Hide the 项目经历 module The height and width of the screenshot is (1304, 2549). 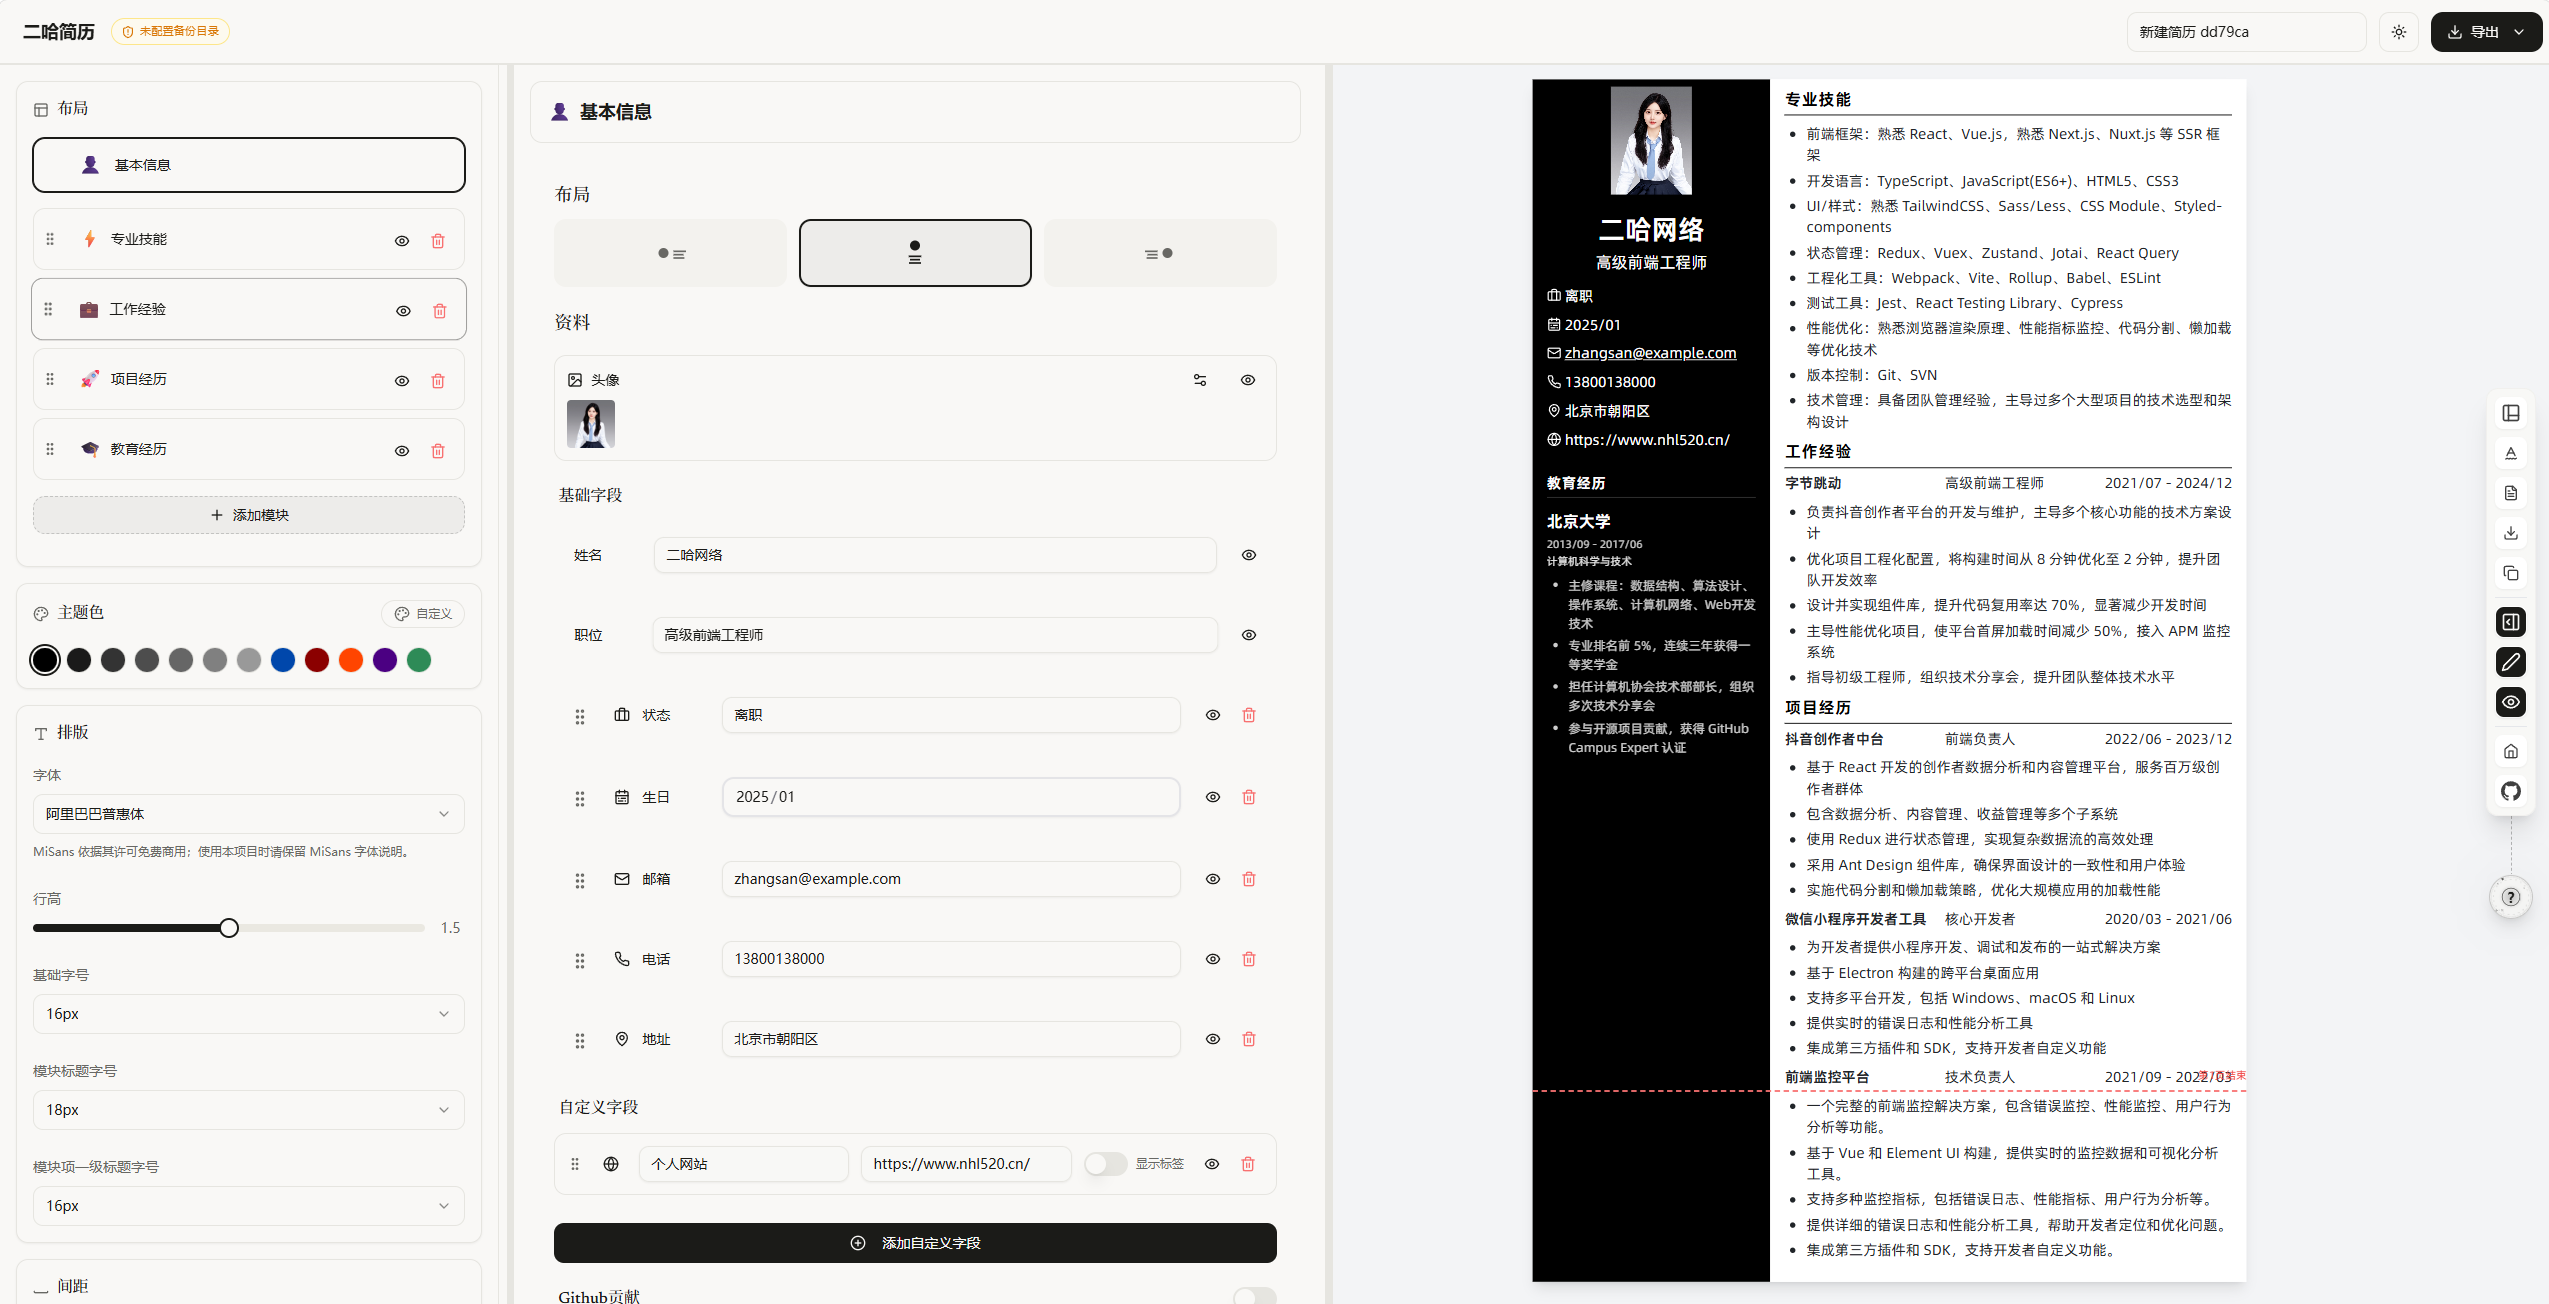click(x=402, y=380)
